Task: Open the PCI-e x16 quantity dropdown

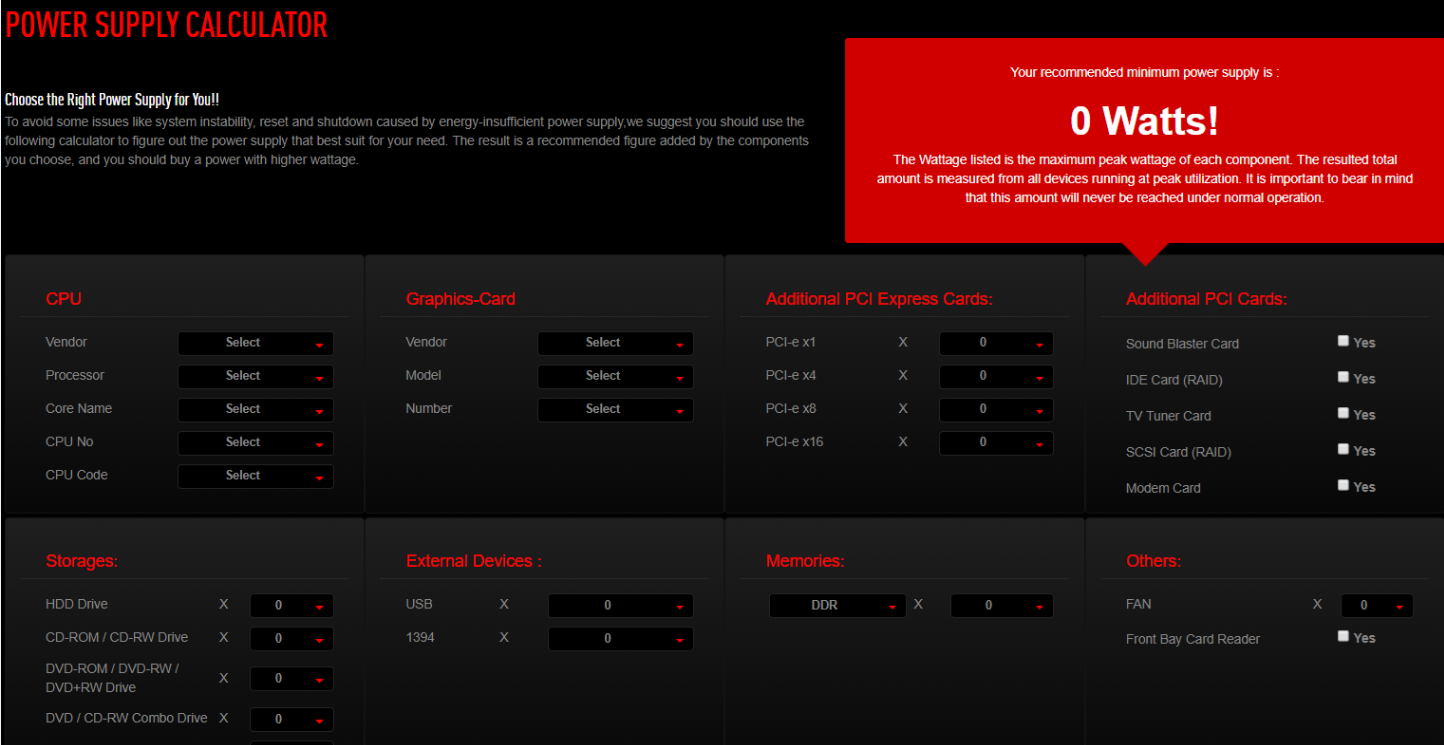Action: coord(995,442)
